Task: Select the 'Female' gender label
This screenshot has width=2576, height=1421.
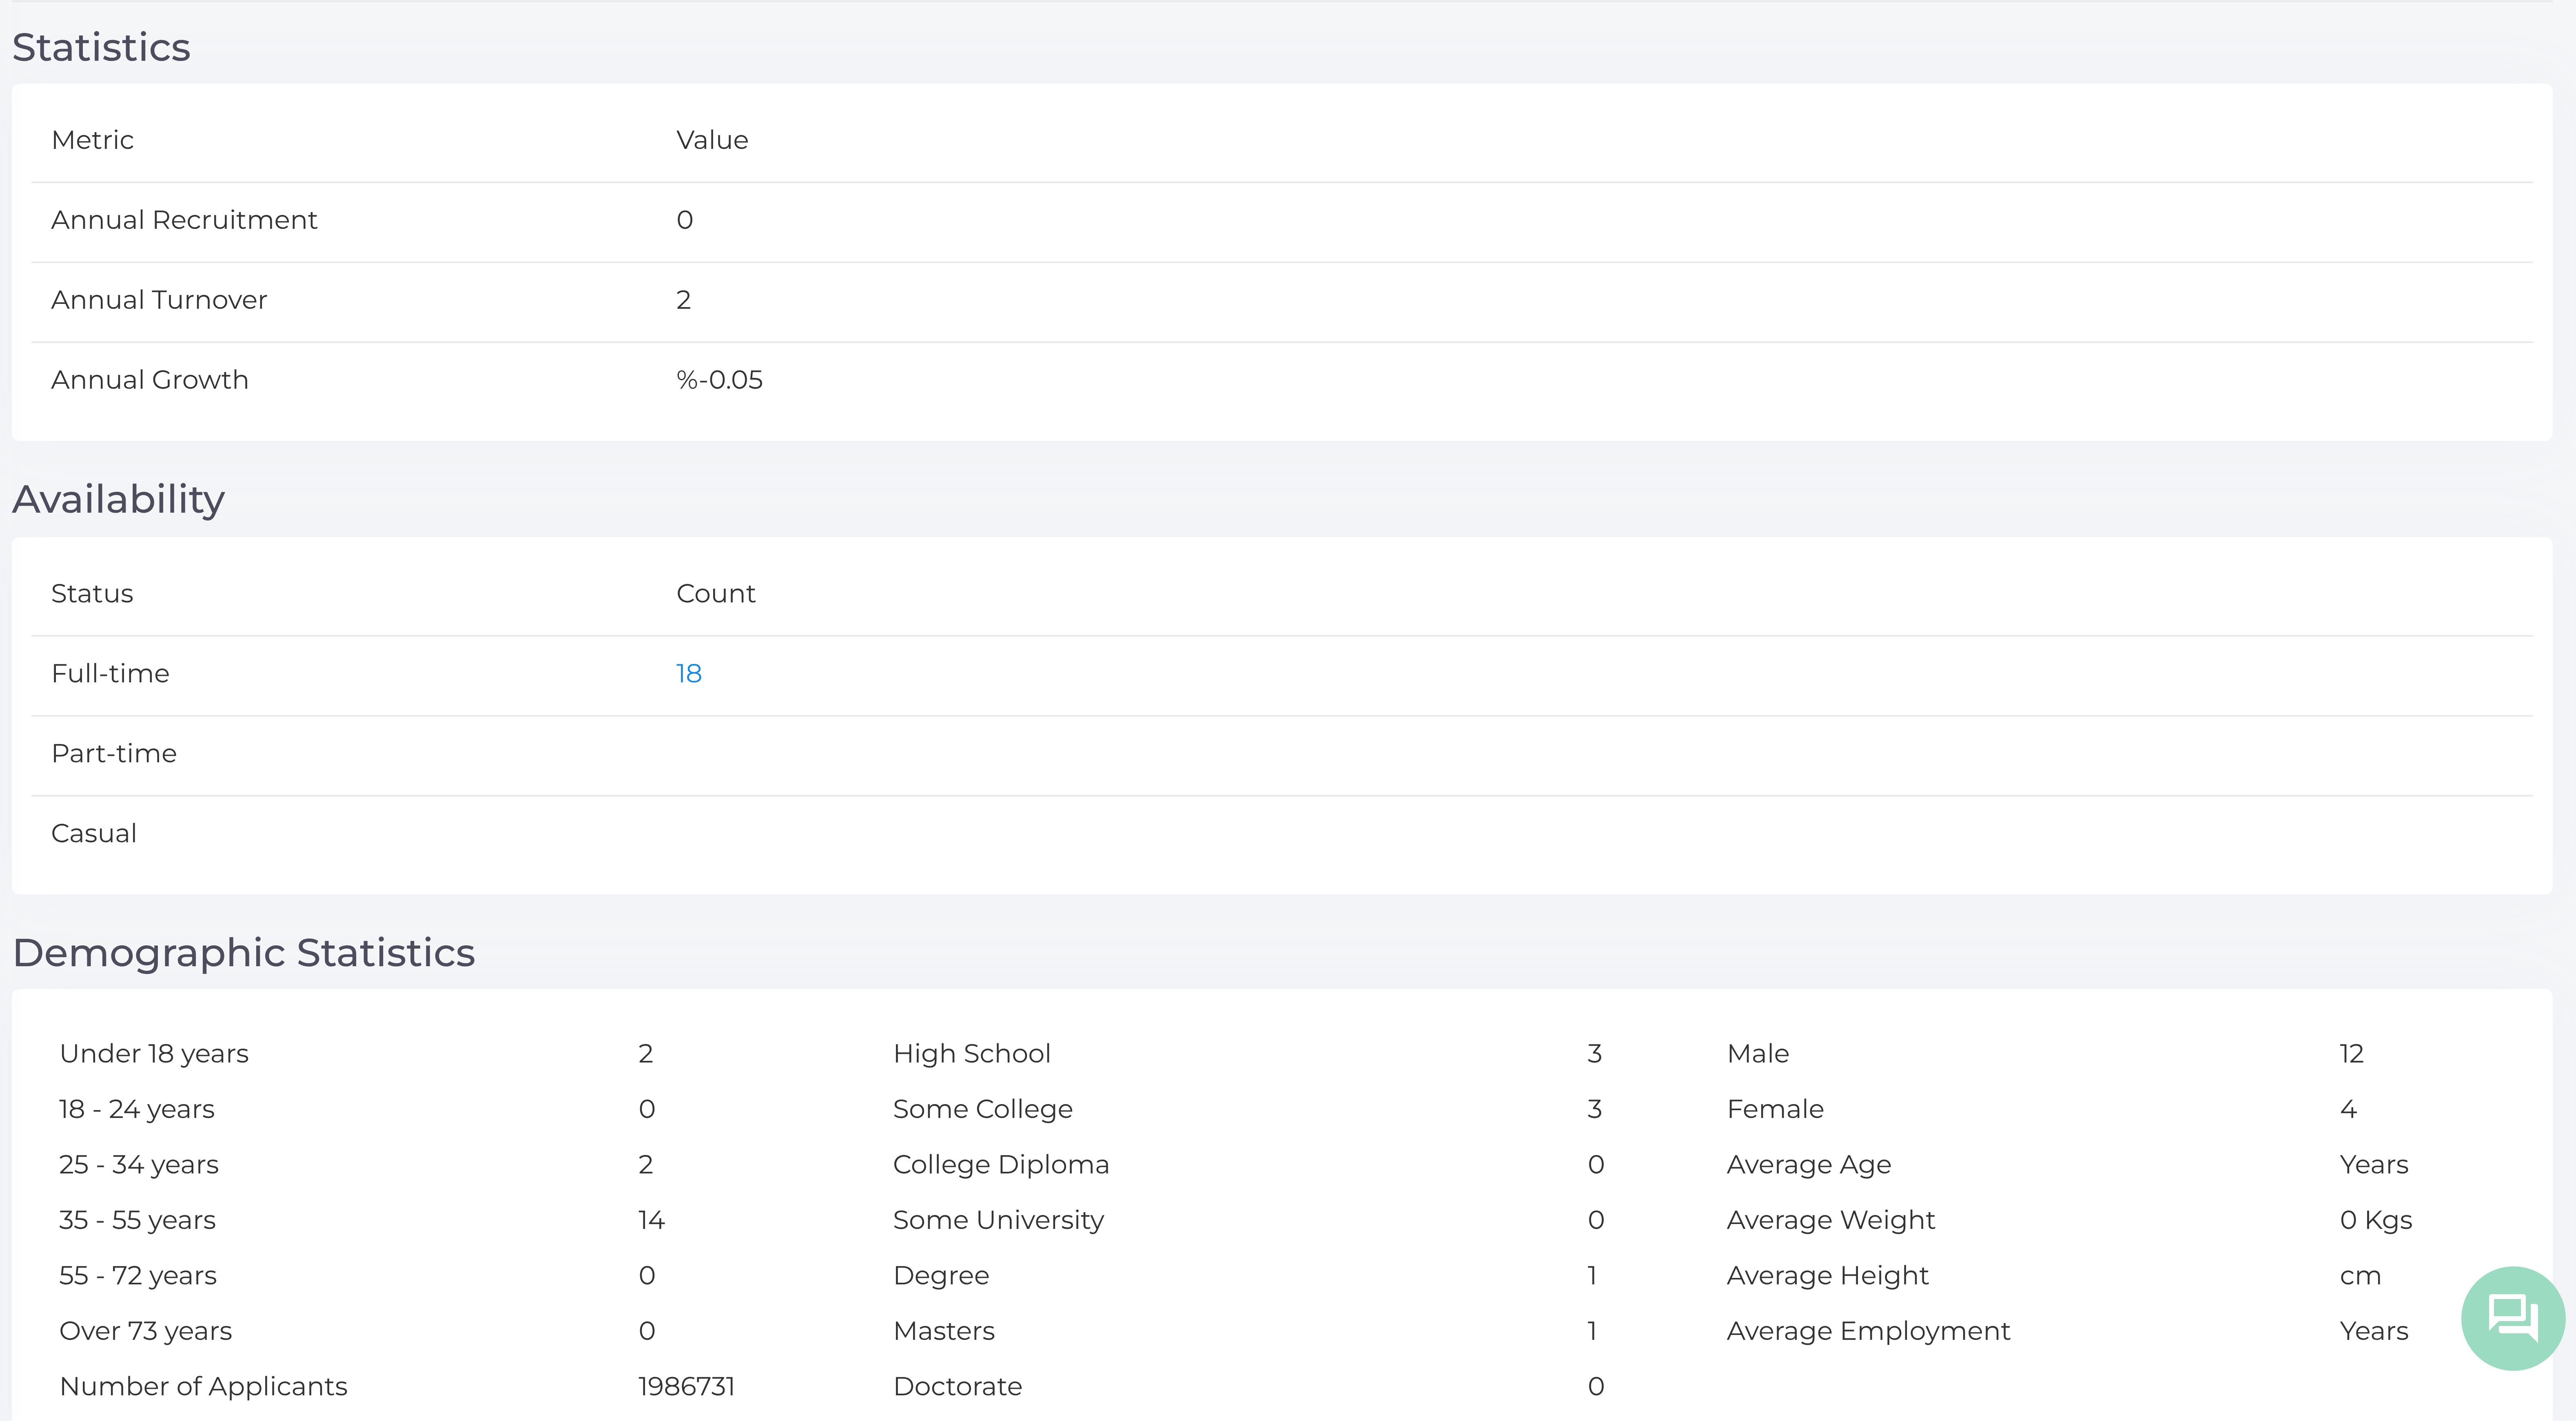Action: (x=1775, y=1109)
